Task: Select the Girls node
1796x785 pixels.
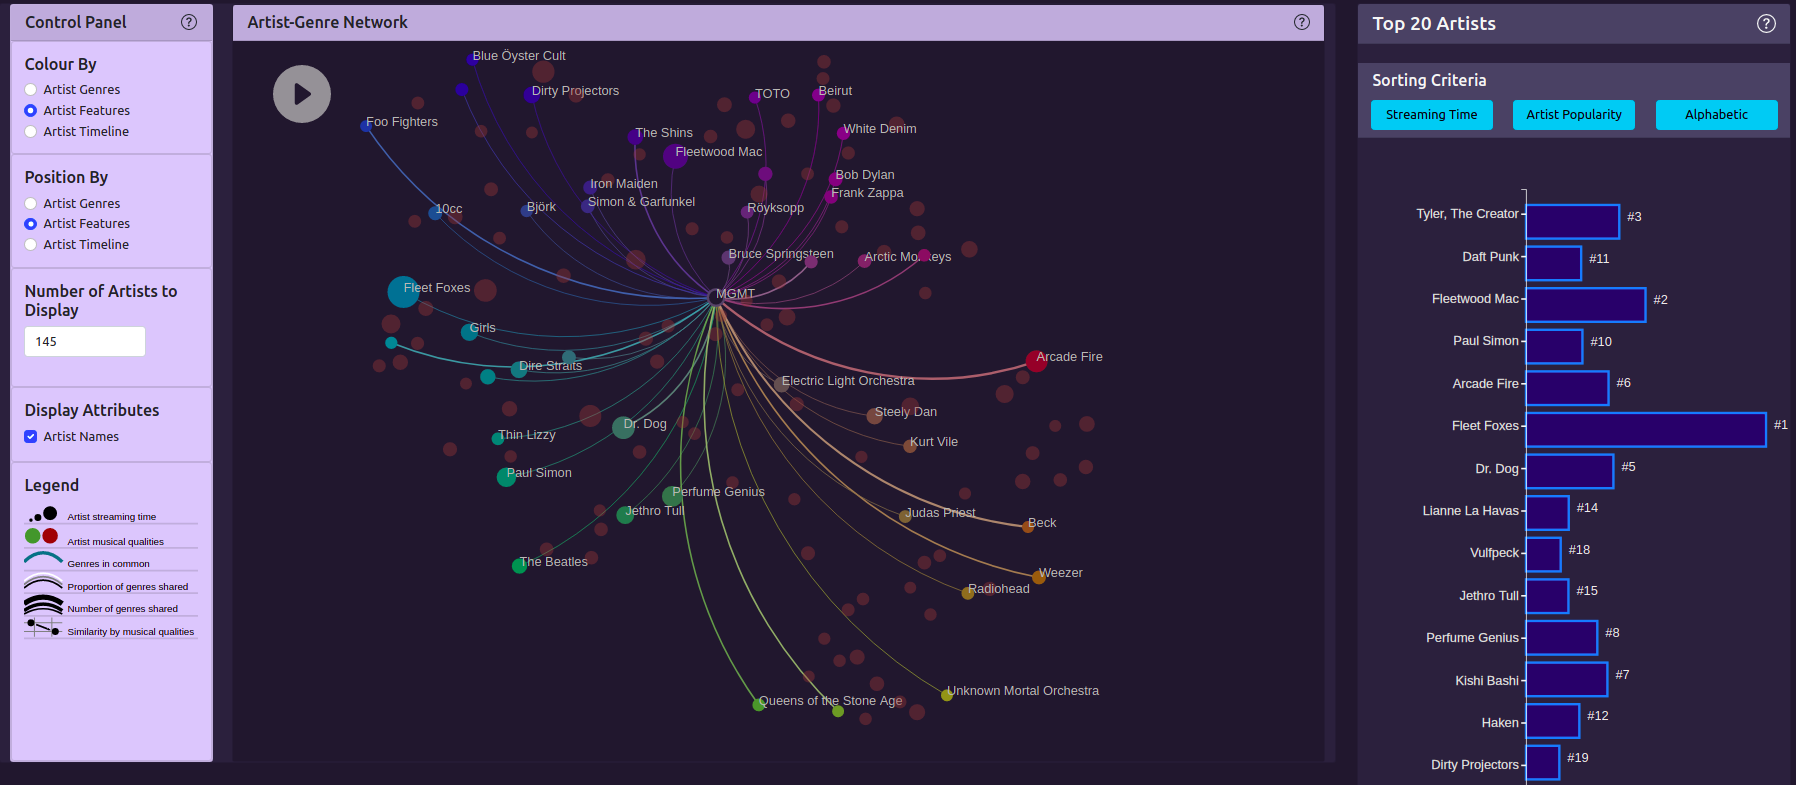Action: click(469, 332)
